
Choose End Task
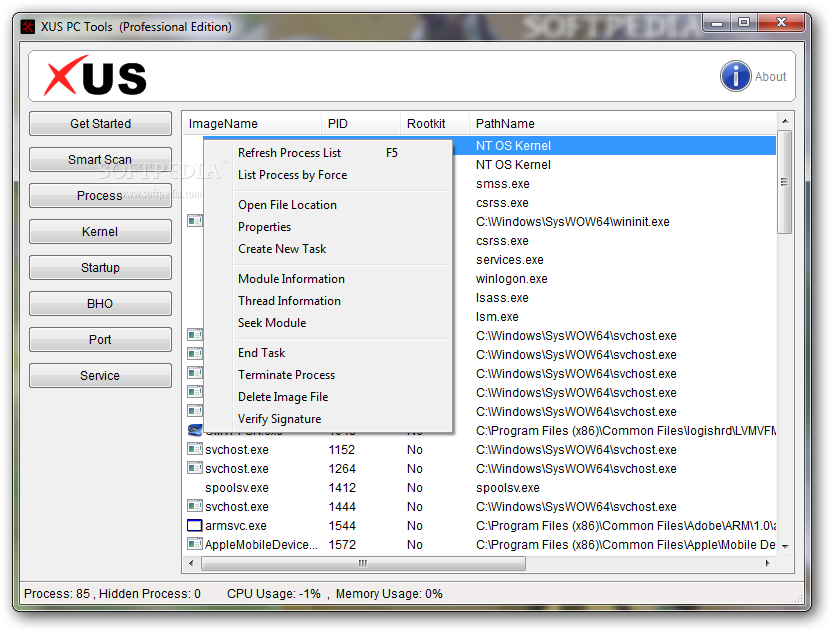[x=328, y=353]
